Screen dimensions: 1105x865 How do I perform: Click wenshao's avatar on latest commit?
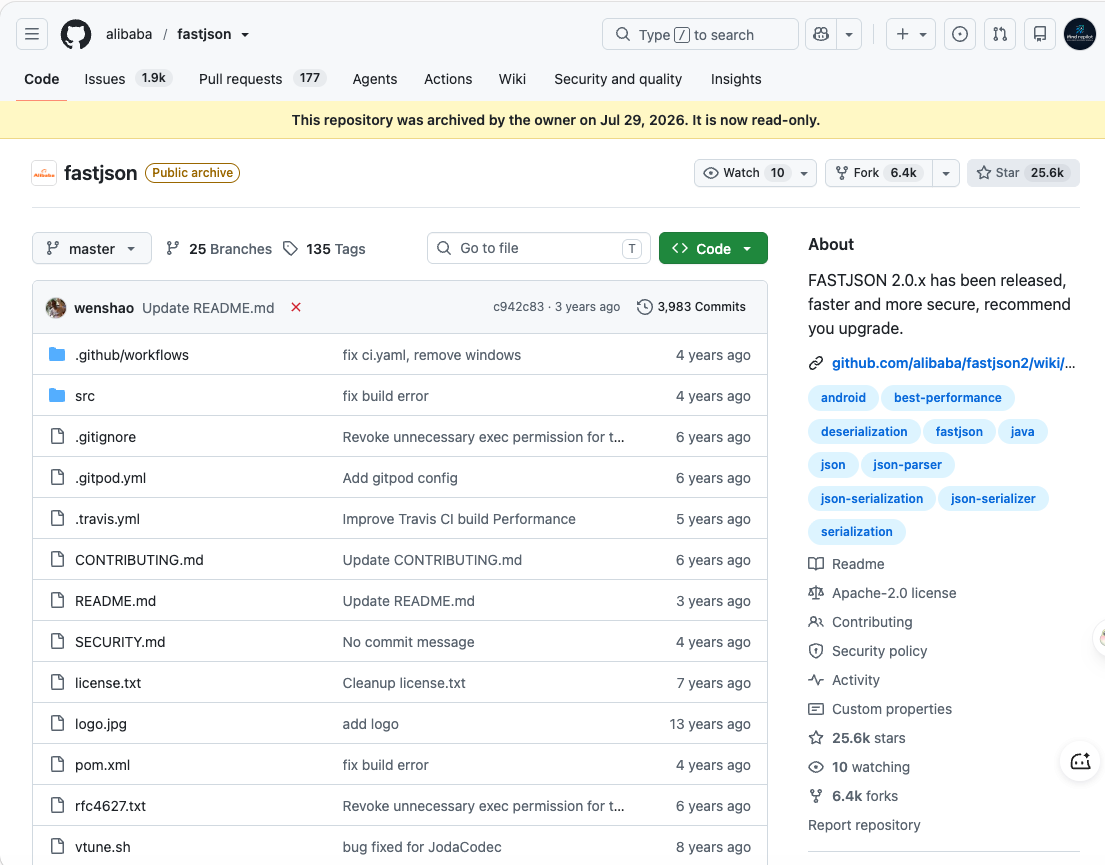point(56,307)
